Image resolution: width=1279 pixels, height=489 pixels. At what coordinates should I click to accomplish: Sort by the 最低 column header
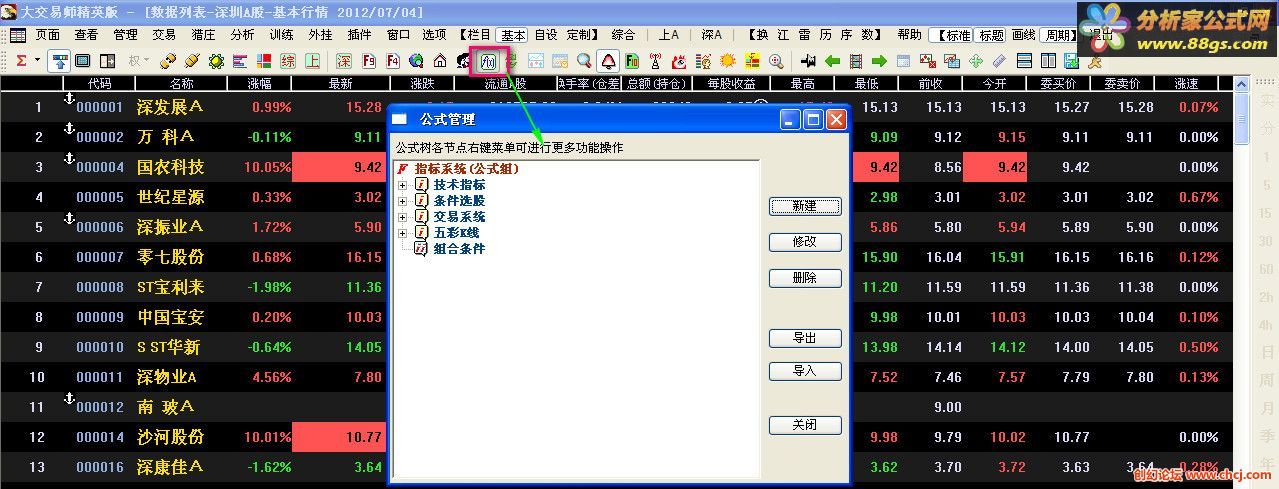click(866, 84)
